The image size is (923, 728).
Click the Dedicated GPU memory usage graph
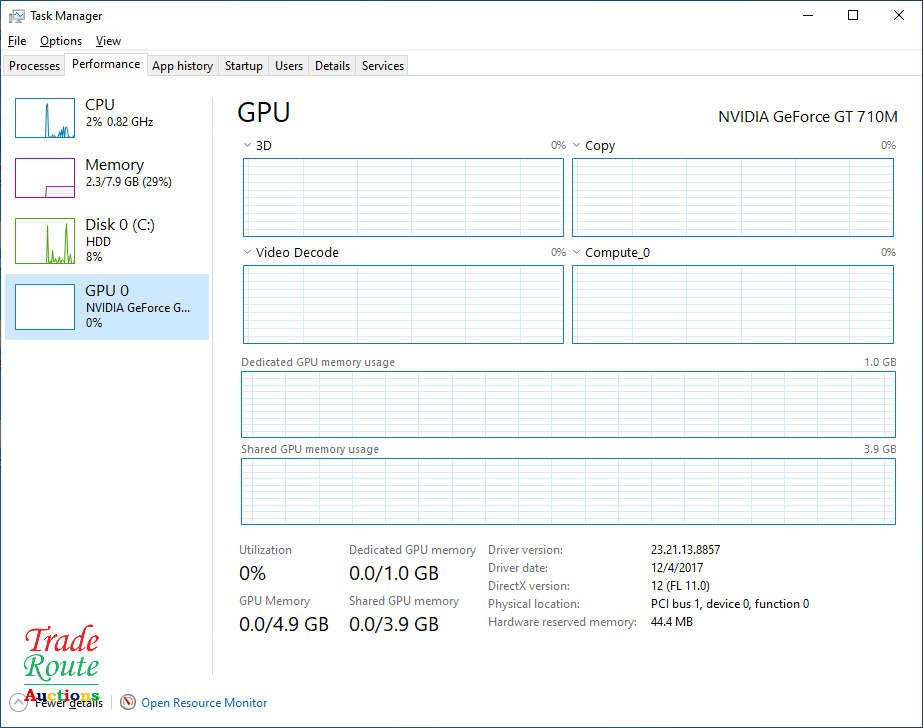[568, 404]
